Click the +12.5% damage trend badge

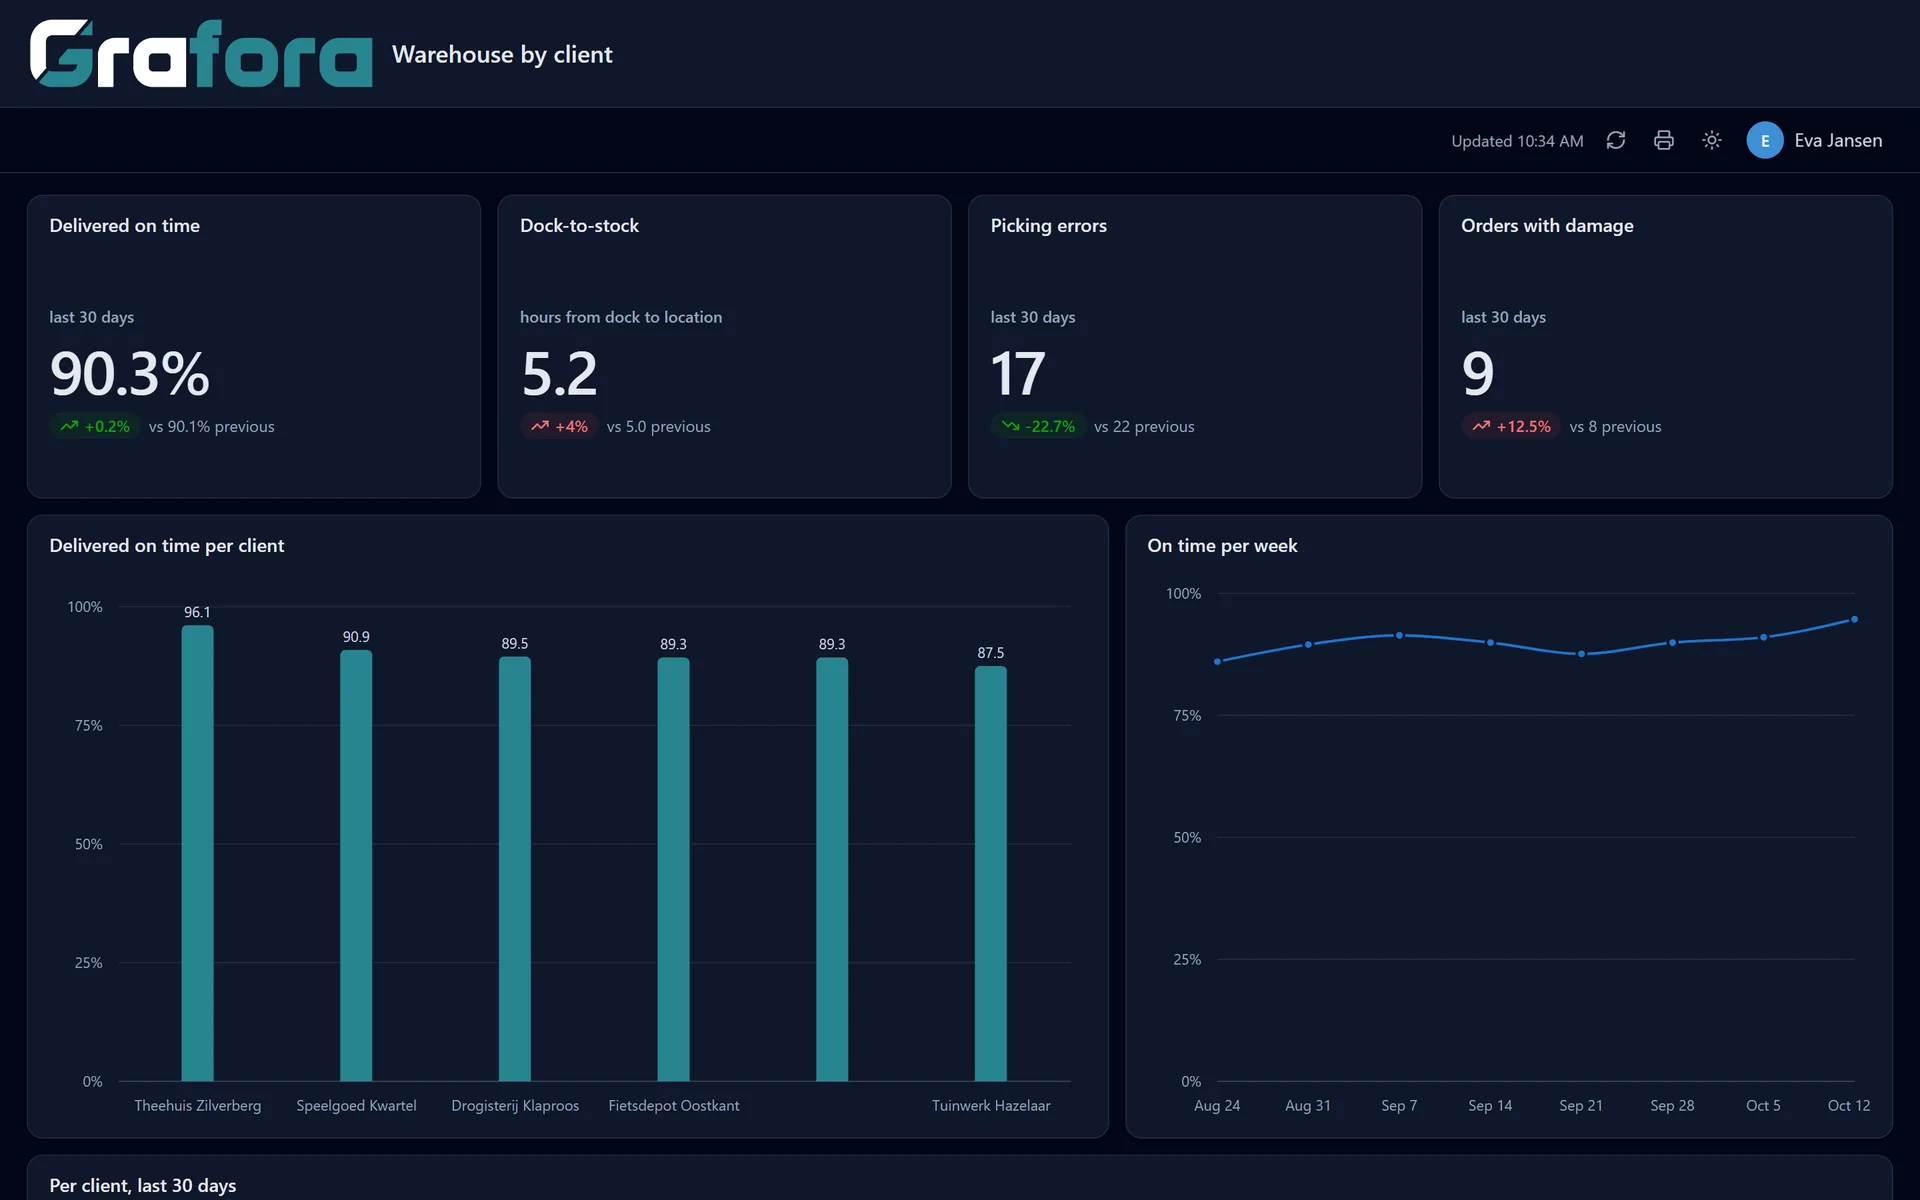[1511, 426]
